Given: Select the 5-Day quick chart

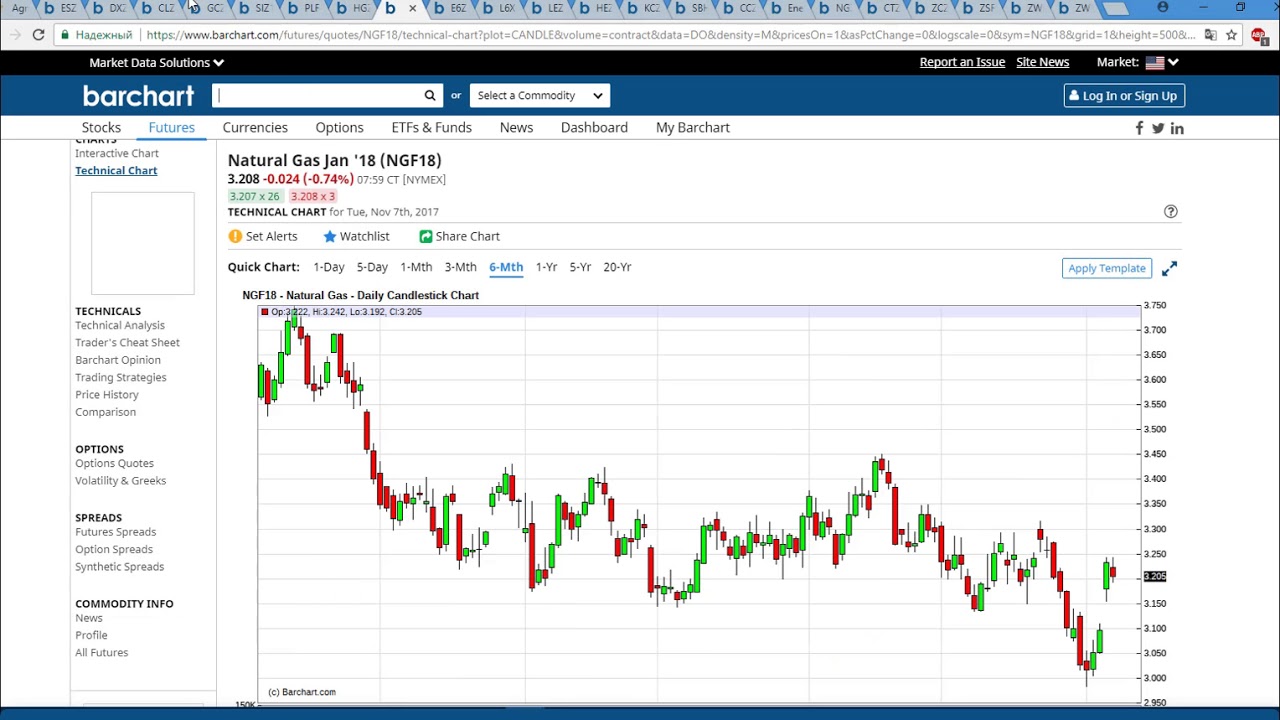Looking at the screenshot, I should [372, 267].
